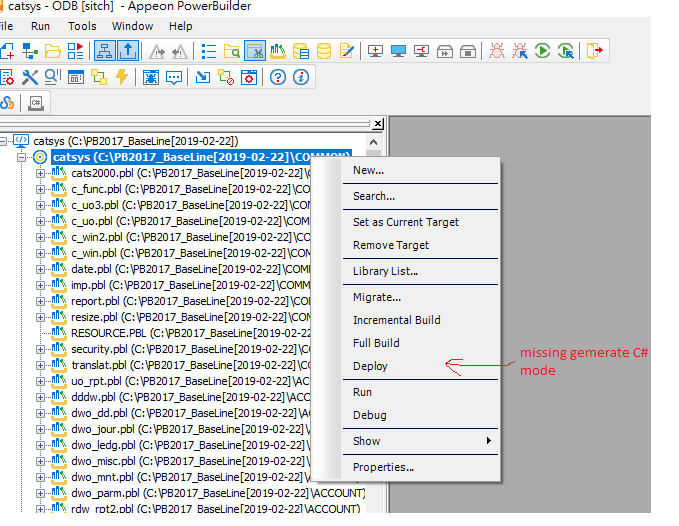Image resolution: width=679 pixels, height=526 pixels.
Task: Click the lightning bolt toolbar icon
Action: [x=122, y=77]
